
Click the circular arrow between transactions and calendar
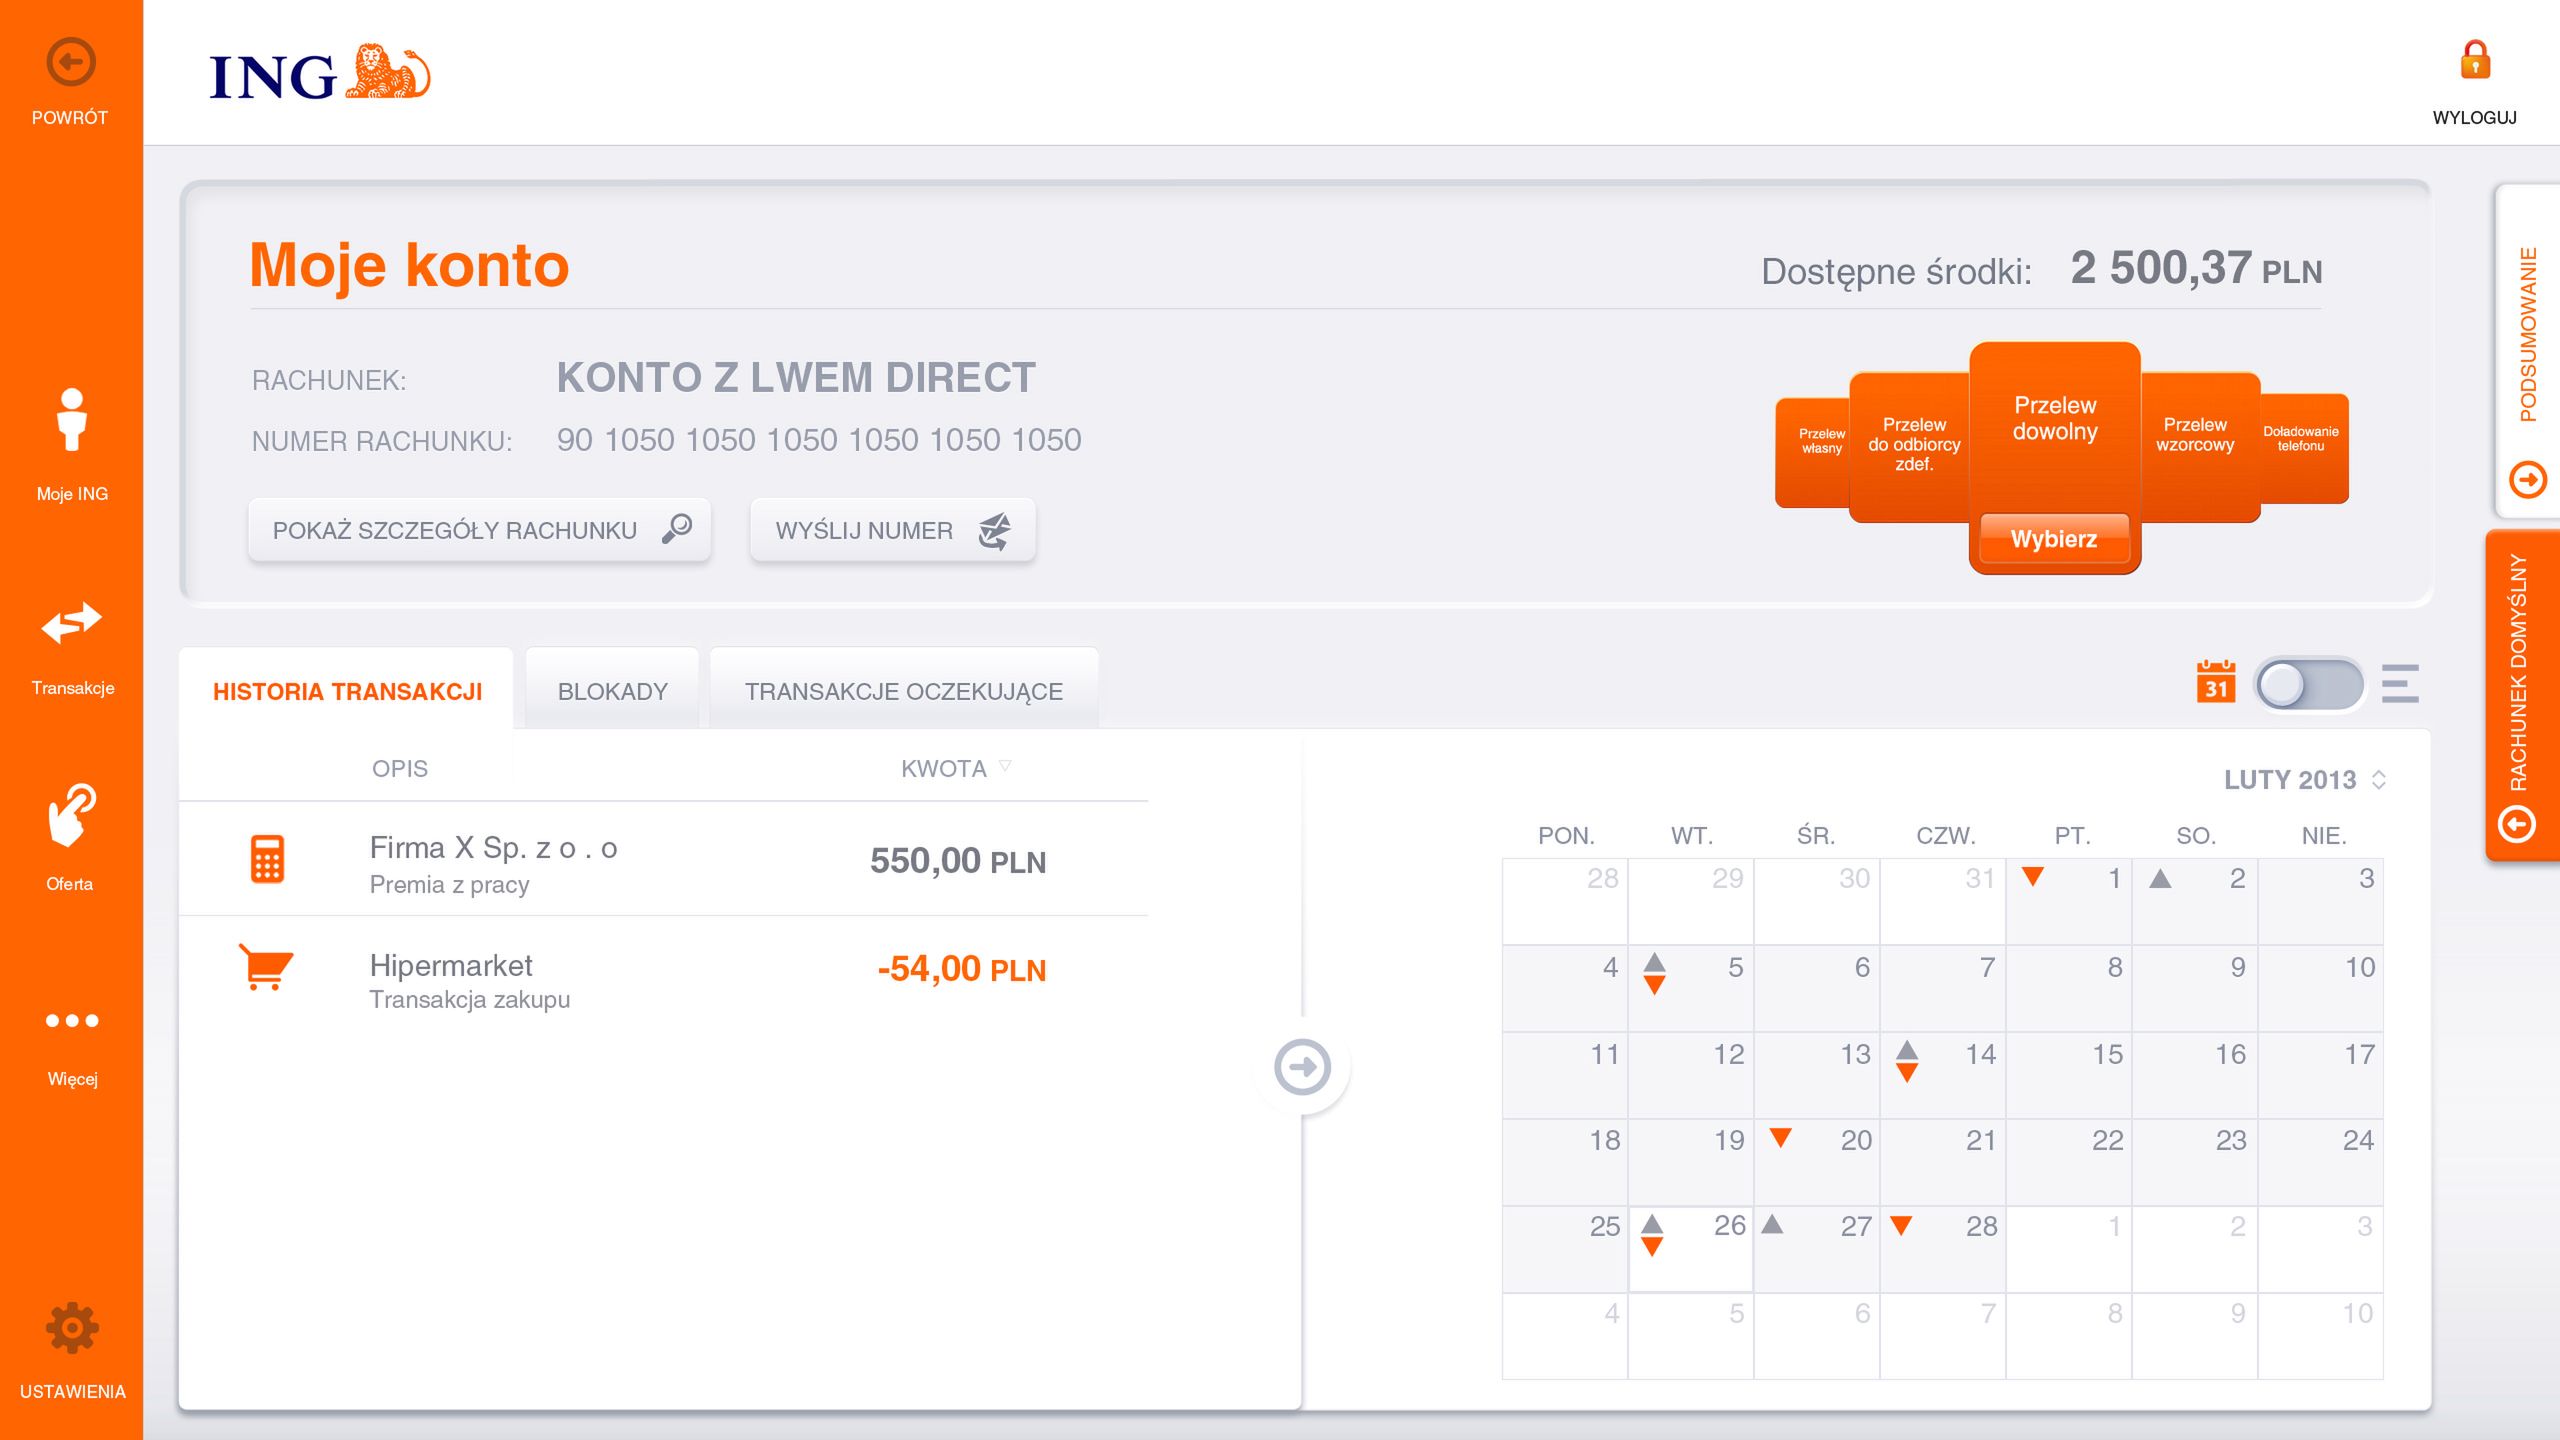(x=1304, y=1068)
